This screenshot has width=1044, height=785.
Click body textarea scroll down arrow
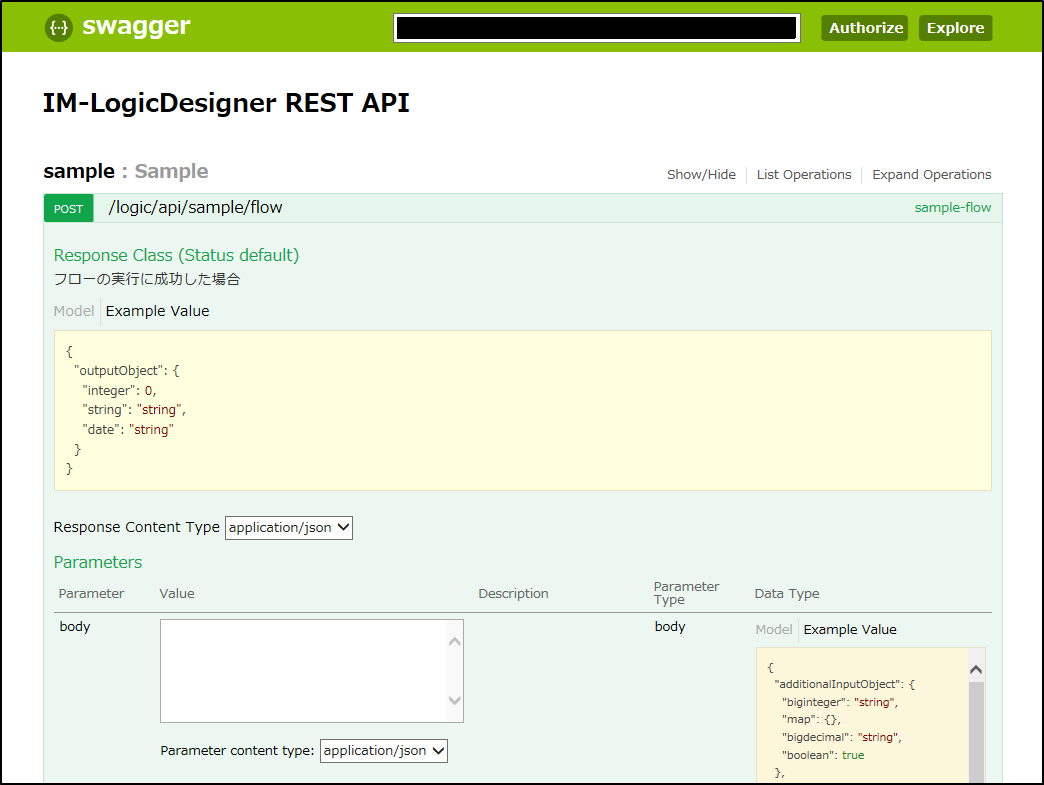pos(455,700)
